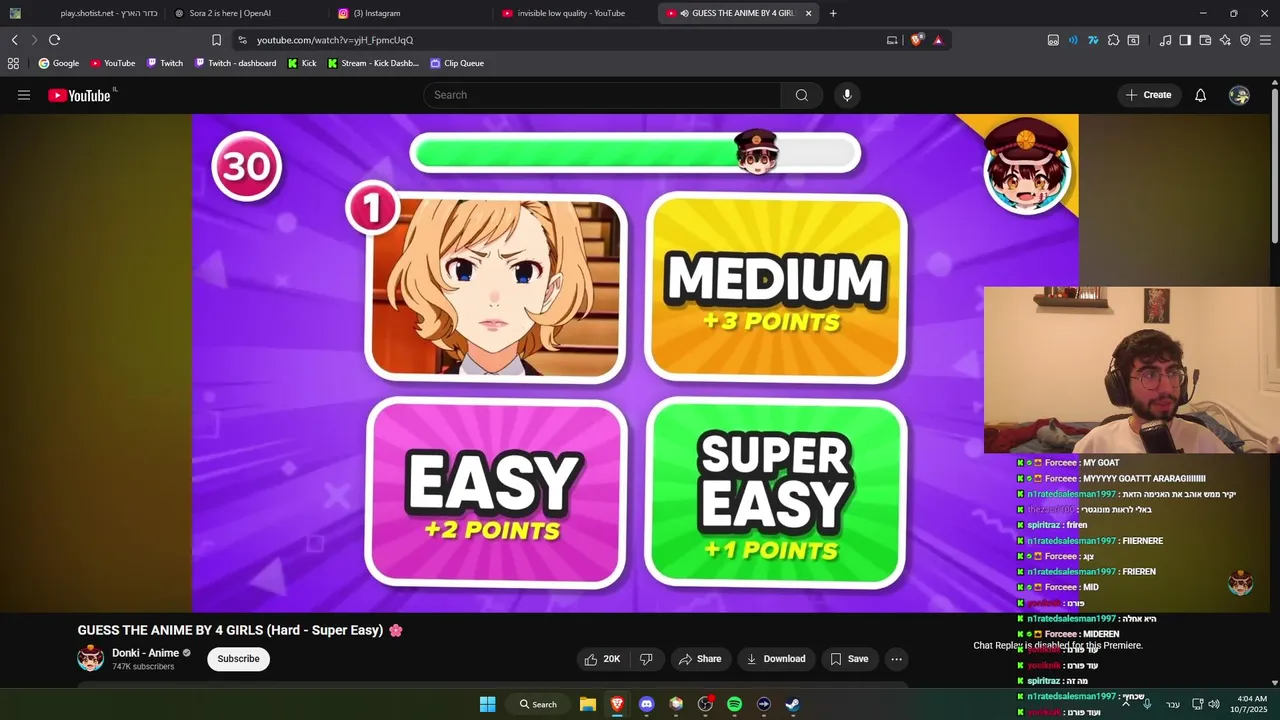Close the GUESS THE ANIME tab
The height and width of the screenshot is (720, 1280).
click(808, 13)
